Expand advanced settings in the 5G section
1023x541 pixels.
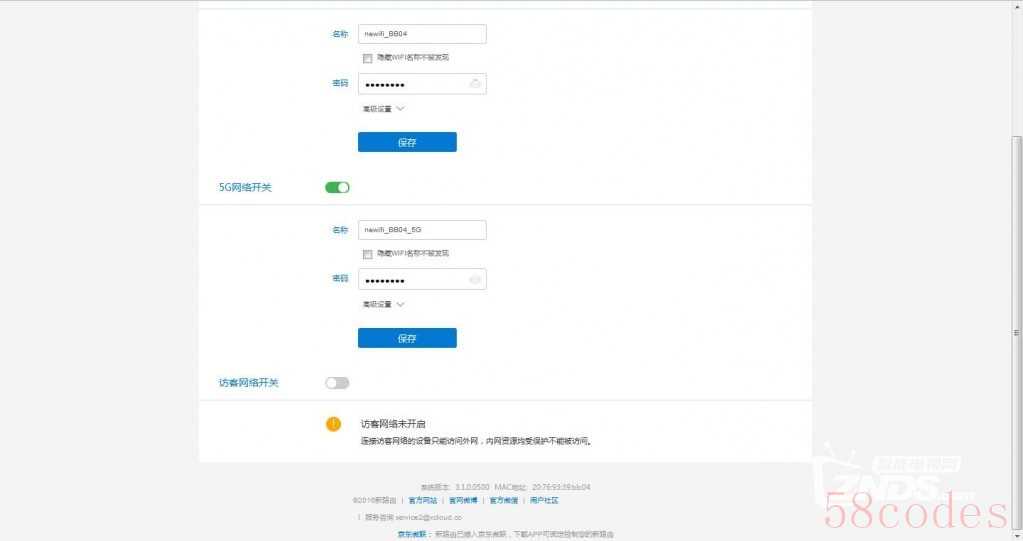click(384, 305)
